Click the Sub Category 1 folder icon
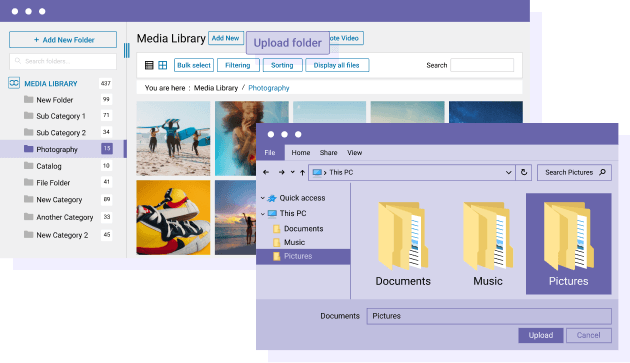630x363 pixels. pyautogui.click(x=29, y=116)
